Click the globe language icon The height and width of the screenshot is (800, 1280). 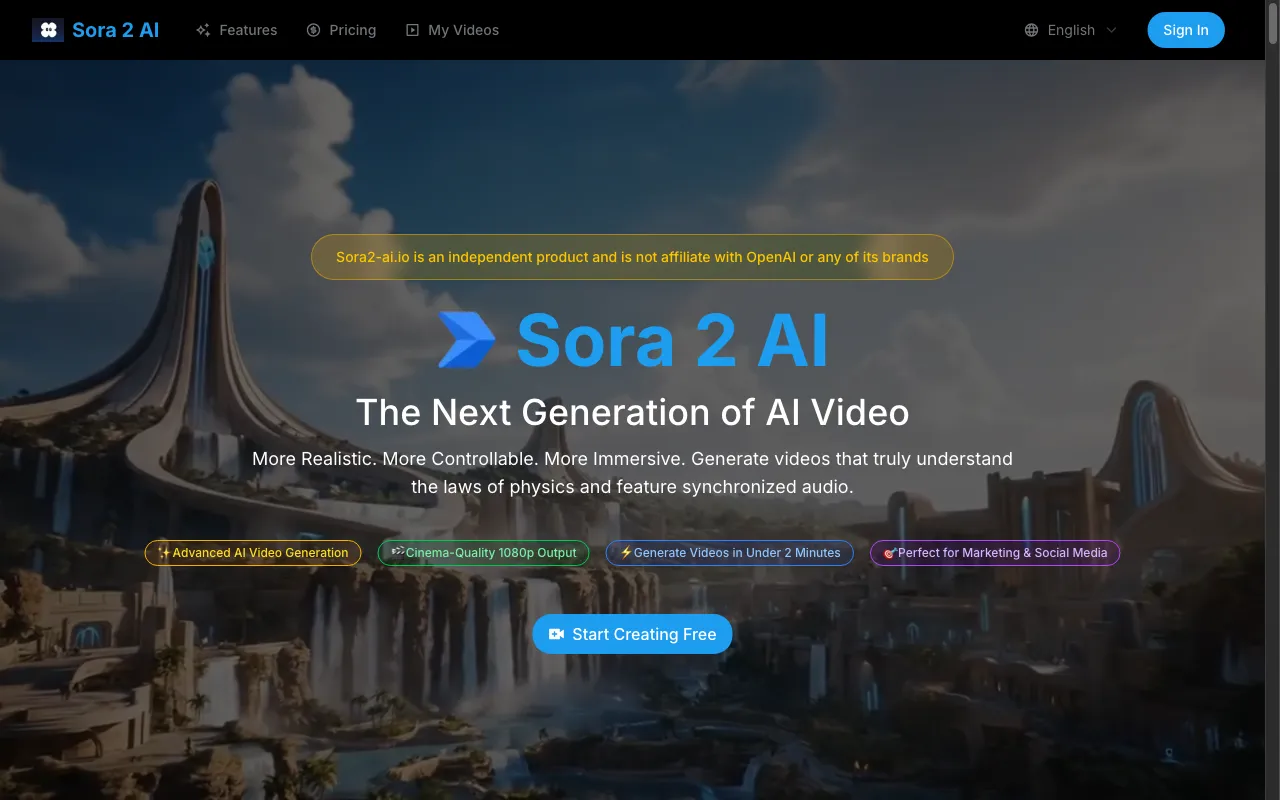1032,30
